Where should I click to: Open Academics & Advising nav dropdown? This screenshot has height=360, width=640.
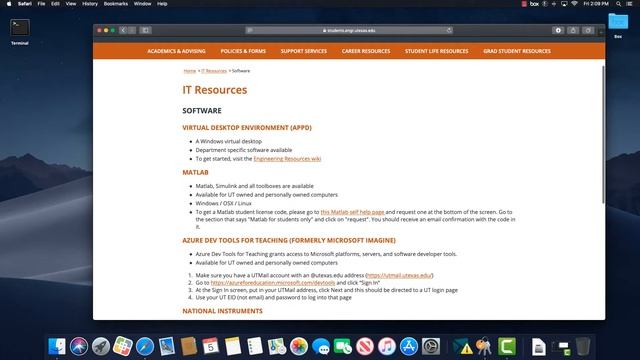click(176, 51)
